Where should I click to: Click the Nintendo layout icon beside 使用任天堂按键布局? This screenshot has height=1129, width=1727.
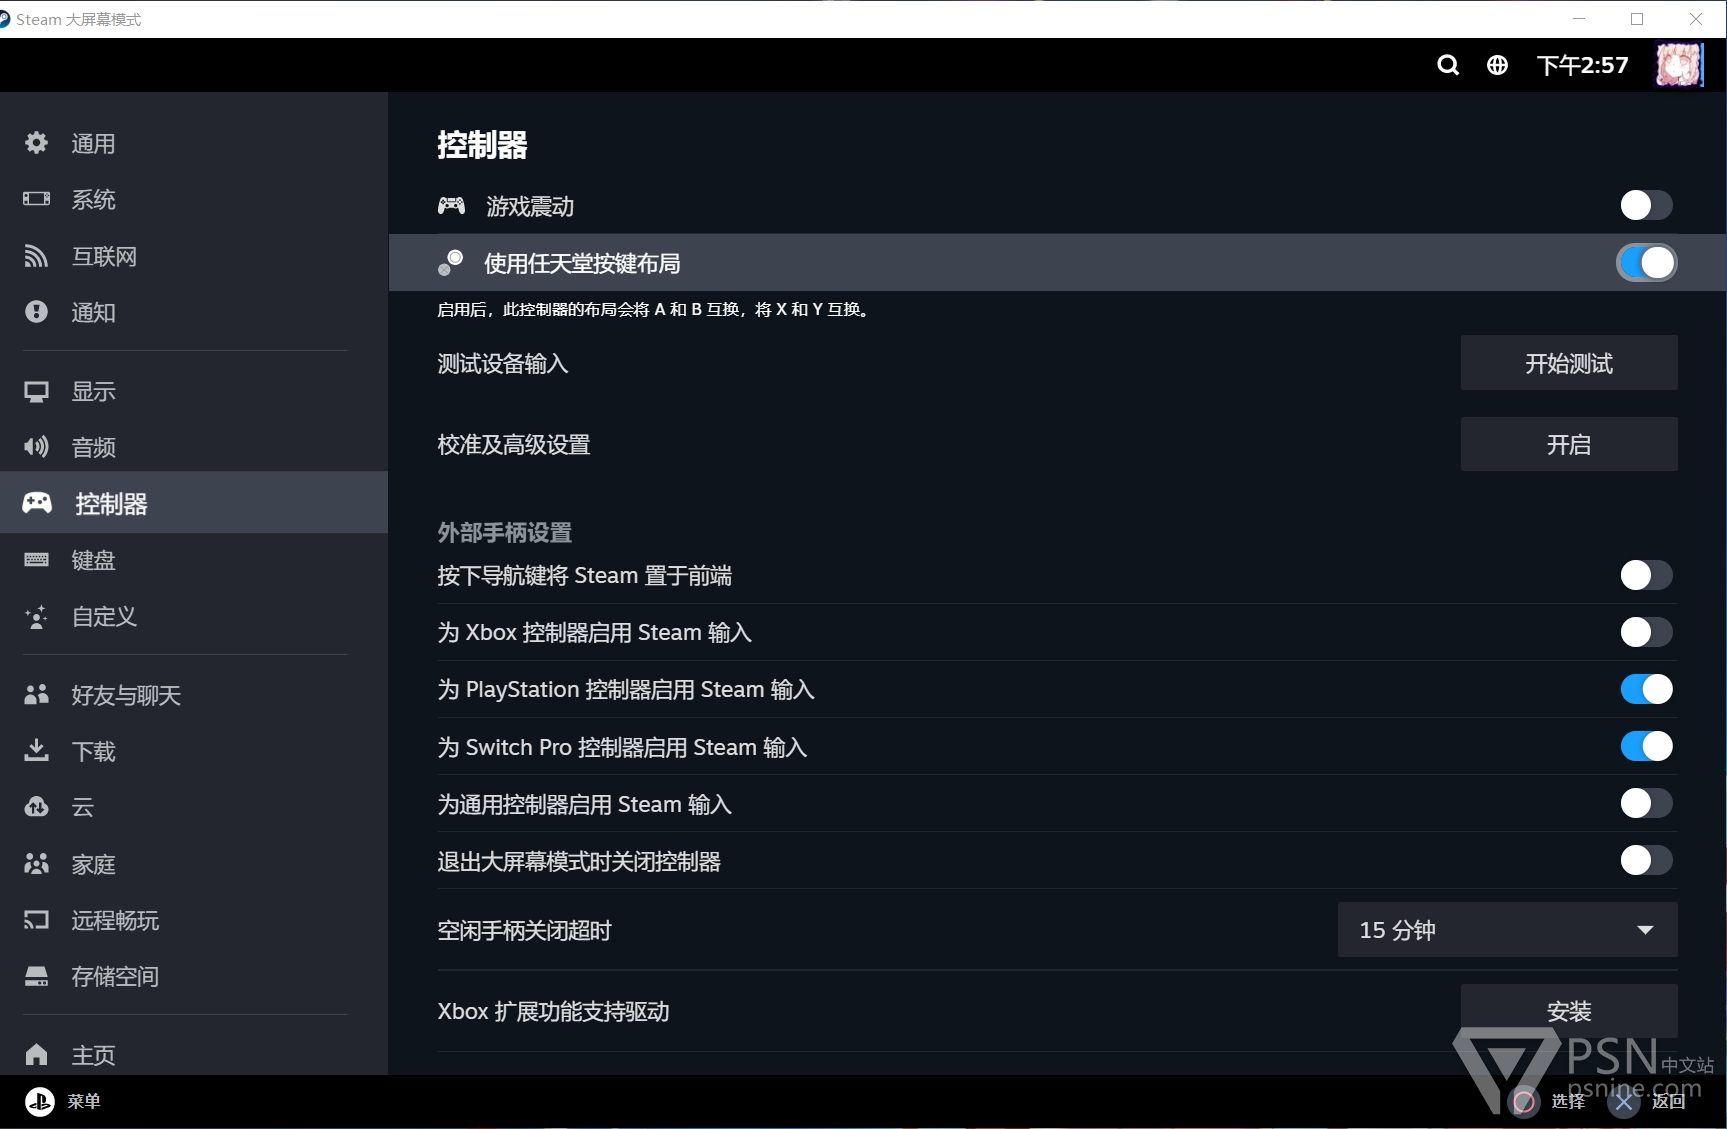point(451,262)
